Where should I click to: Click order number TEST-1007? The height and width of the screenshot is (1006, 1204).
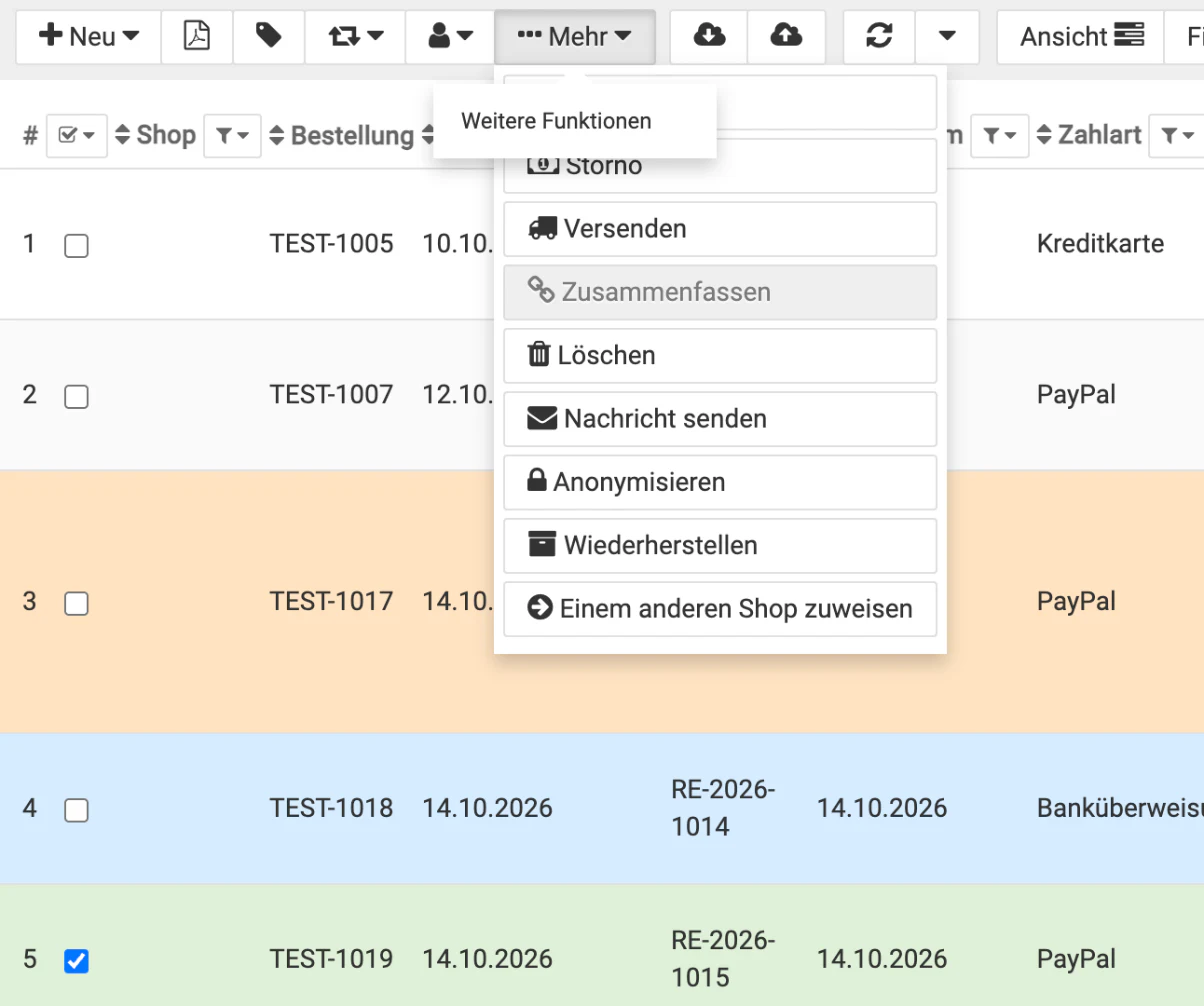click(x=331, y=395)
